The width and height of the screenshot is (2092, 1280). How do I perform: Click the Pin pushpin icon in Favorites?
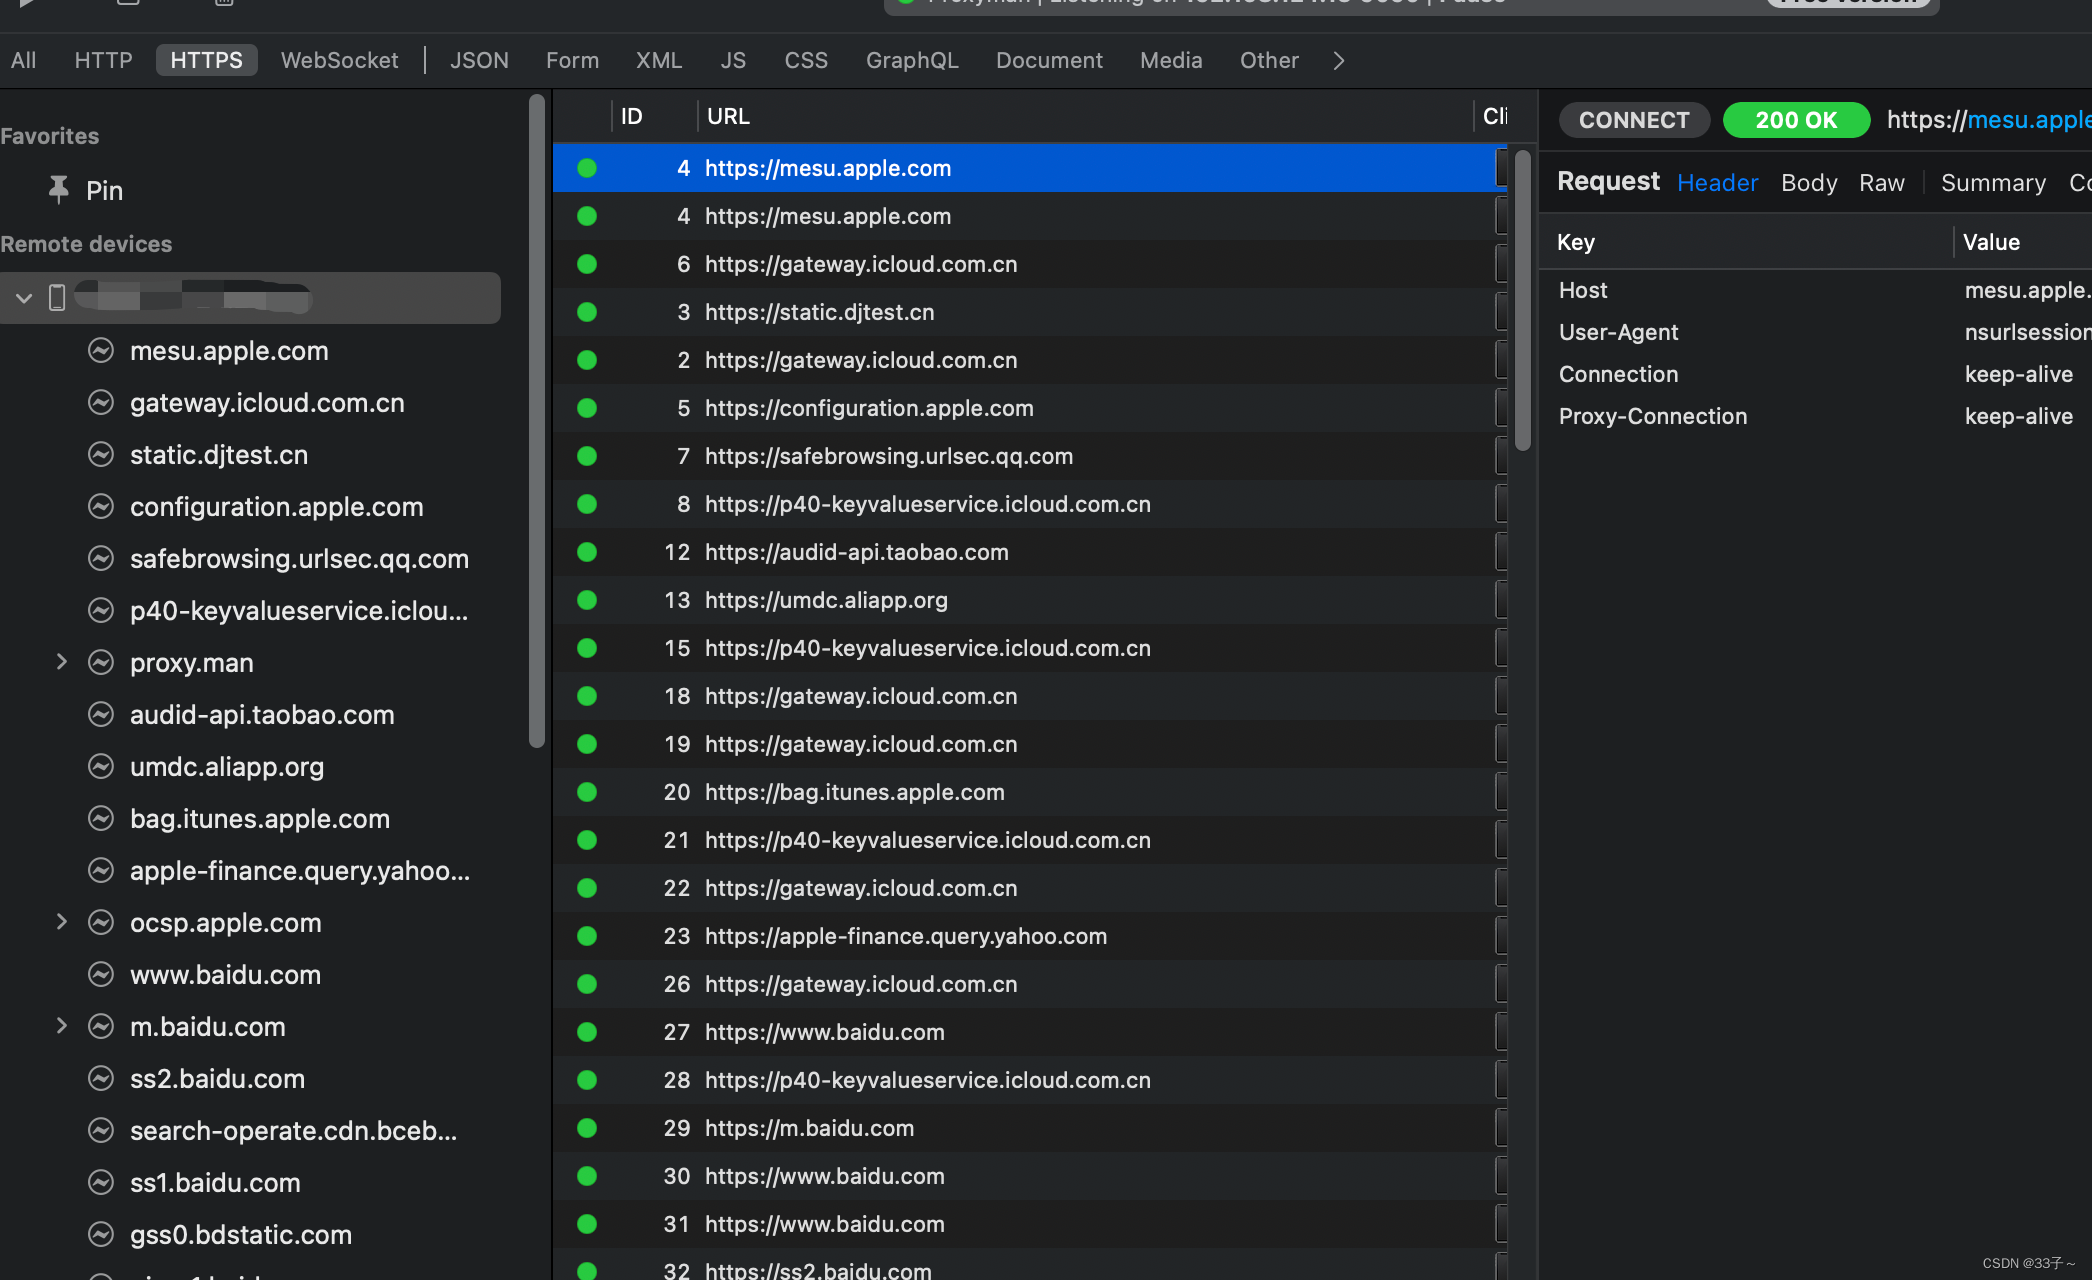59,190
